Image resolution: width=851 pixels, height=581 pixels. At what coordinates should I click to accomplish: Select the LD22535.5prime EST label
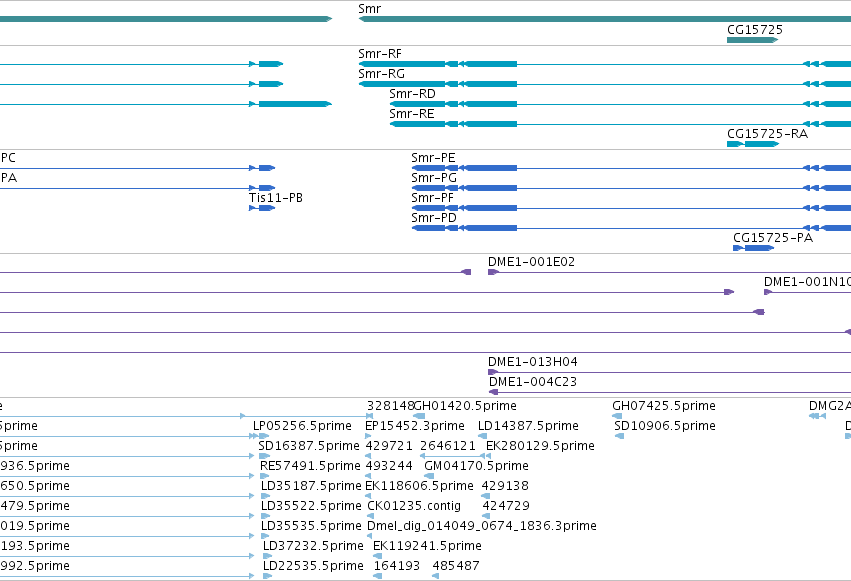tap(313, 566)
